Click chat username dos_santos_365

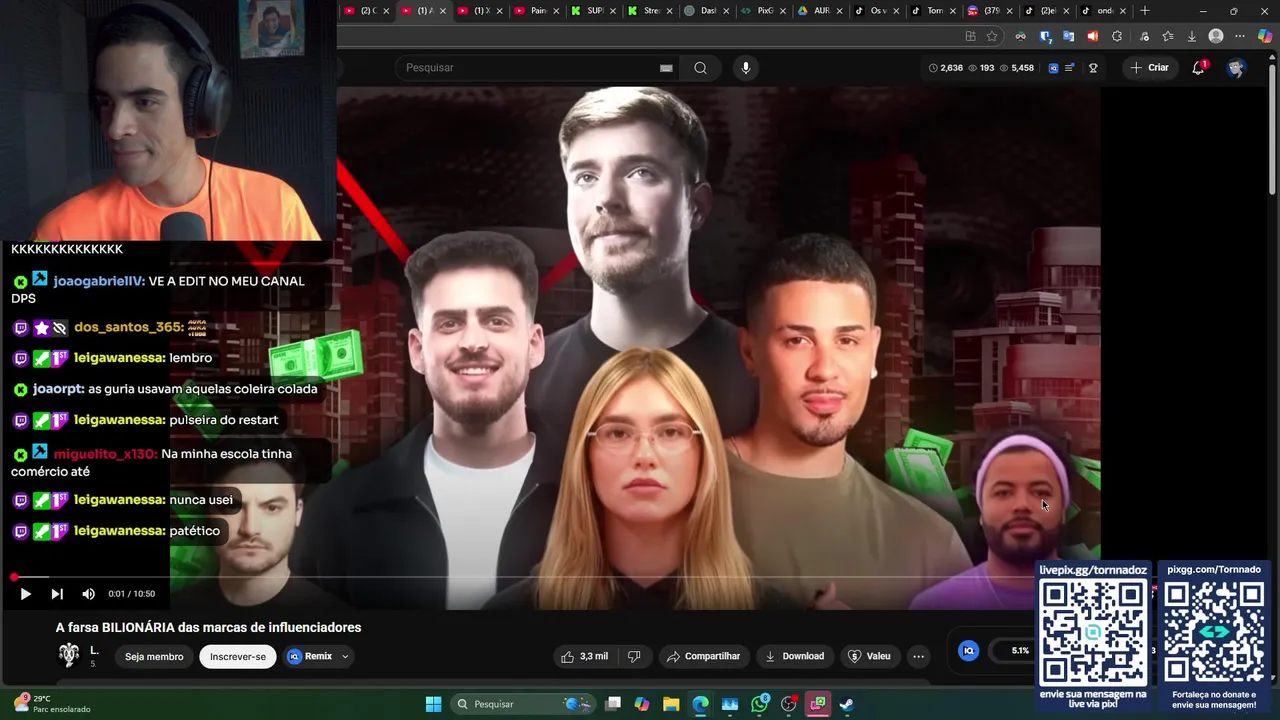tap(128, 327)
